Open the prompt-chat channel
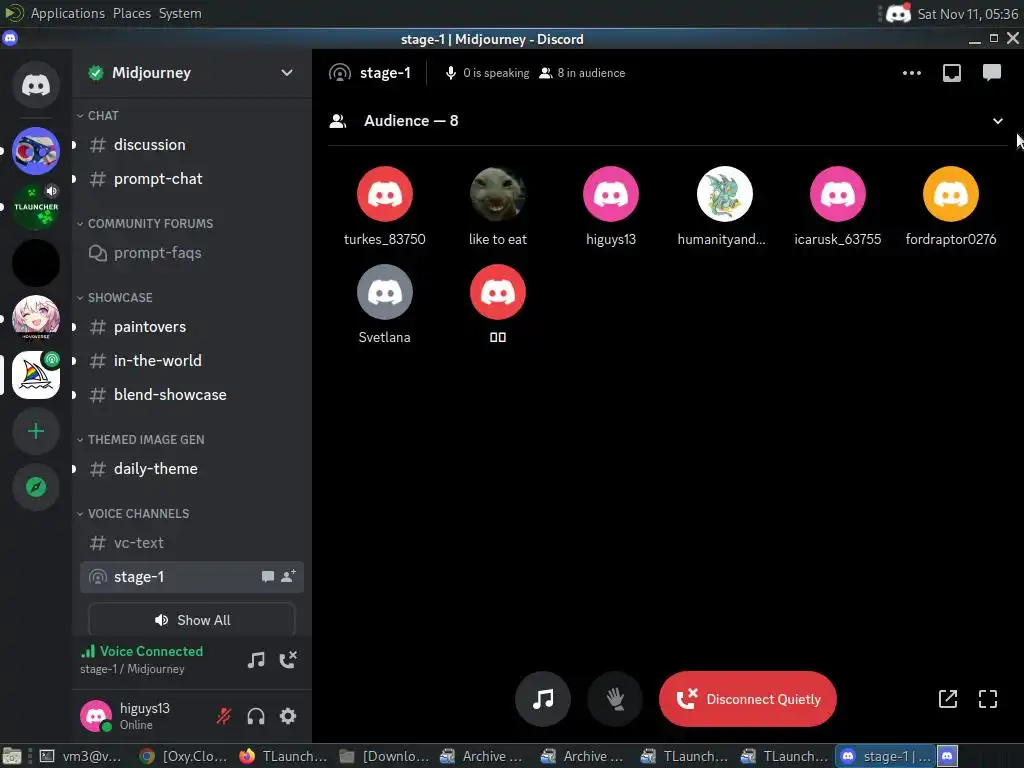 pos(191,179)
